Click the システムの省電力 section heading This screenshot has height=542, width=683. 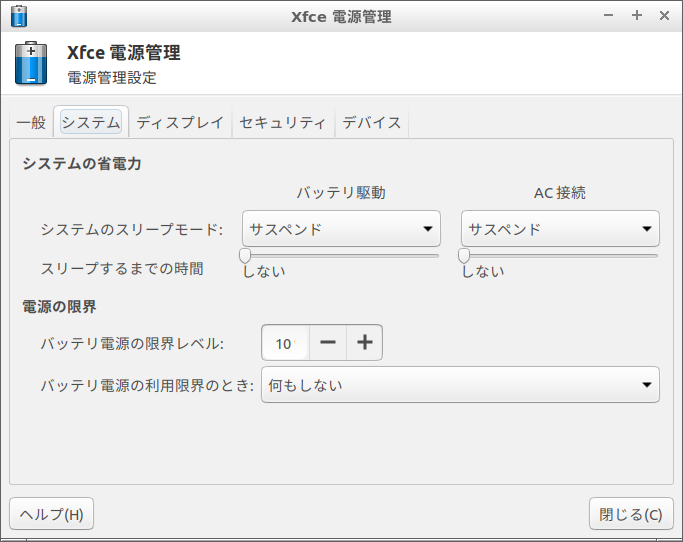coord(82,164)
